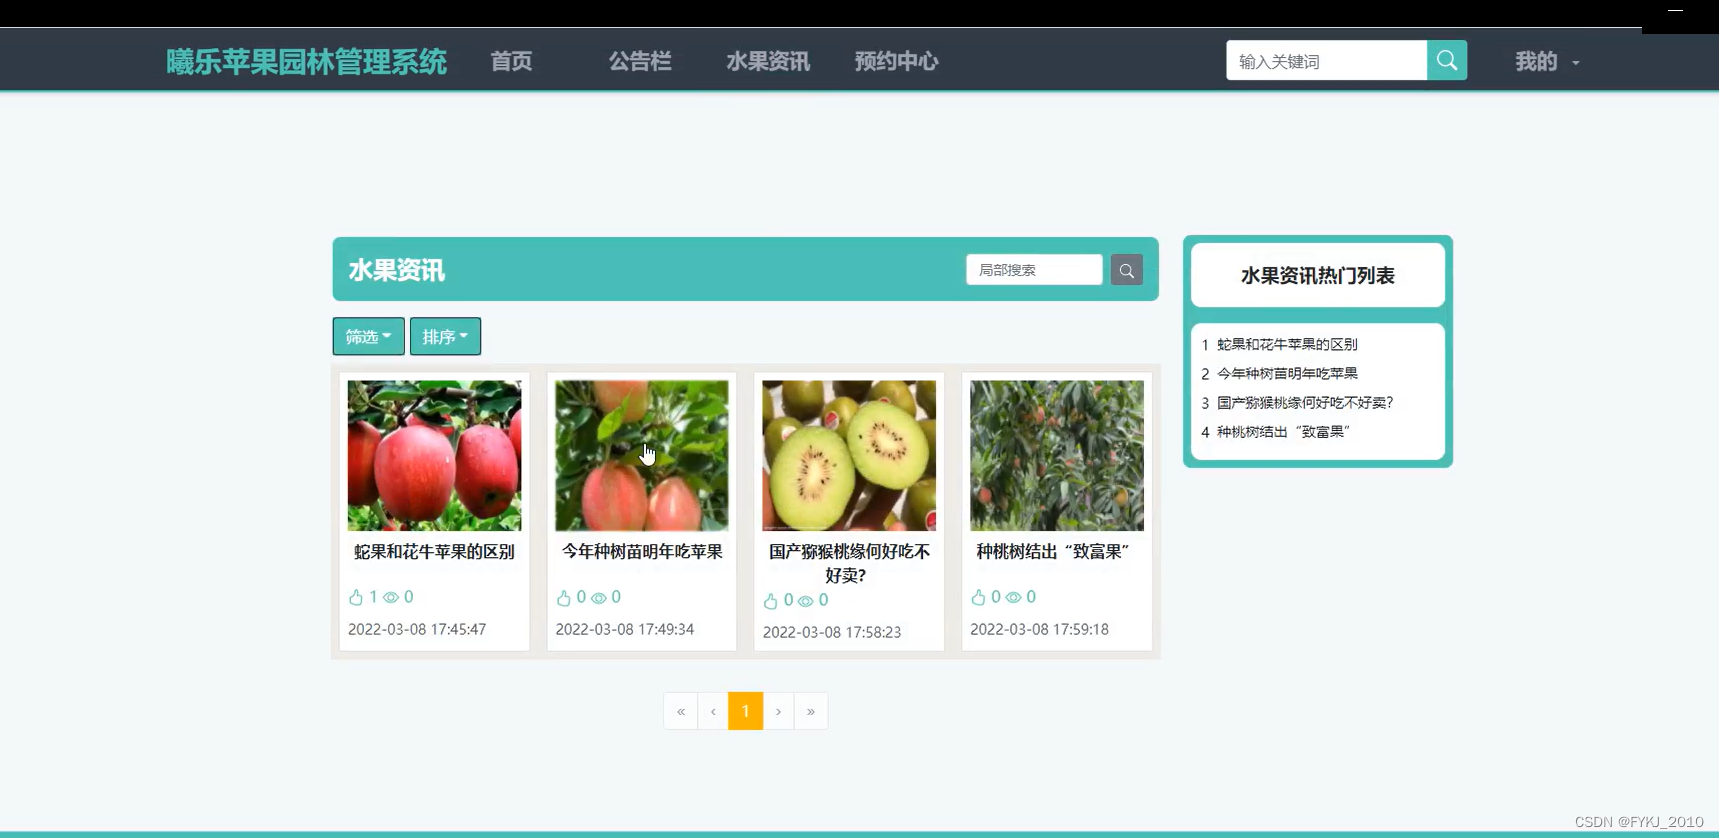Screen dimensions: 1719x838
Task: Click the local search magnifier button
Action: click(x=1126, y=270)
